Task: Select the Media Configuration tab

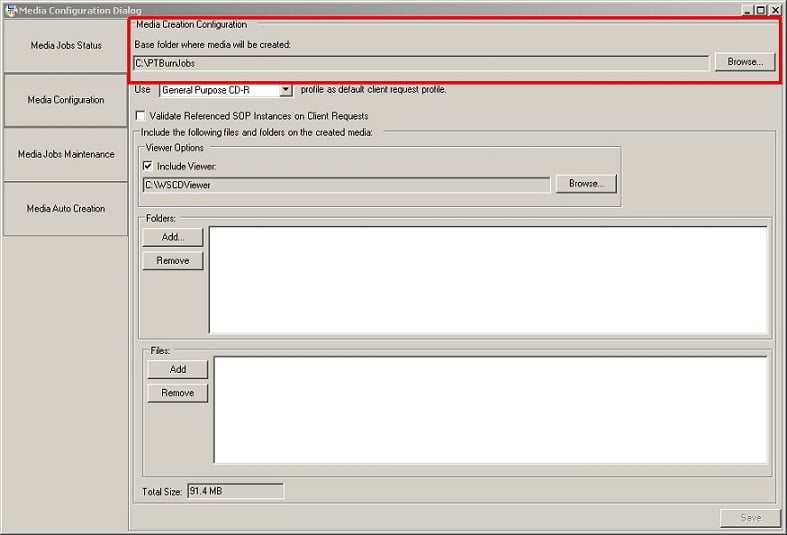Action: [66, 100]
